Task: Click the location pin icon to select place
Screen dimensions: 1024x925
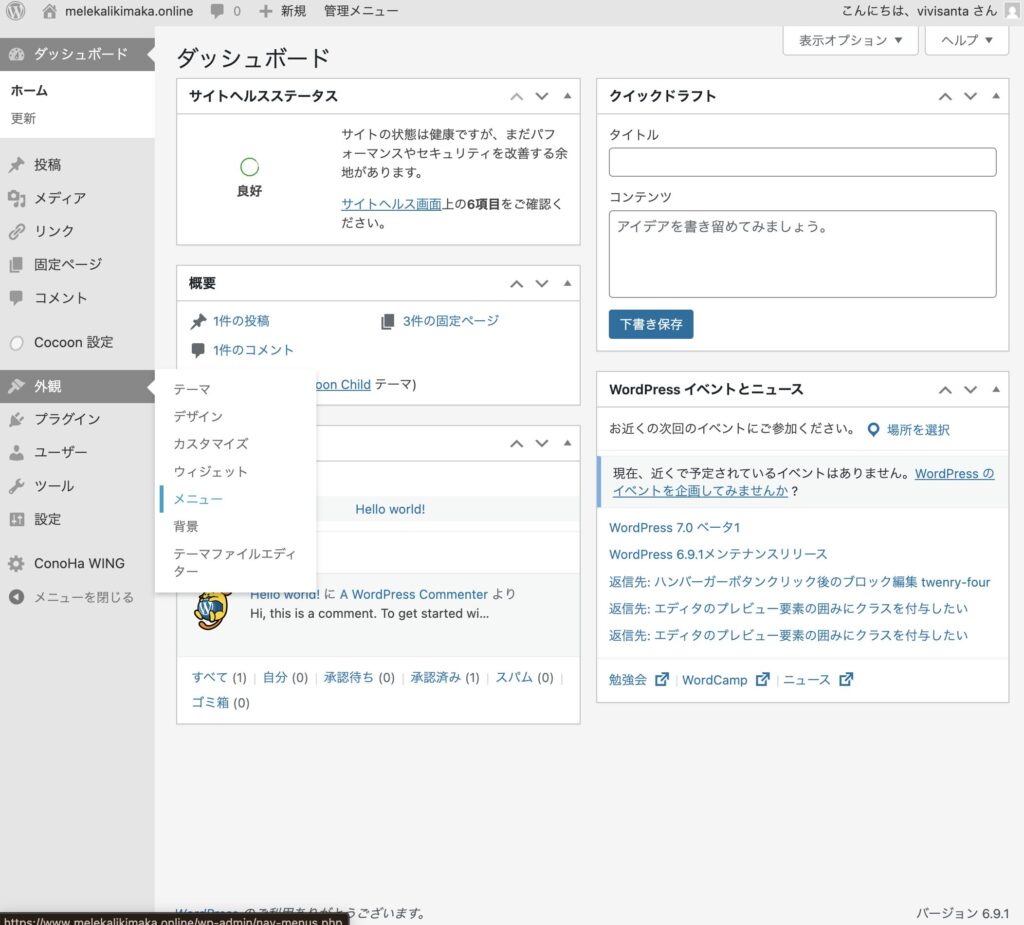Action: (x=873, y=430)
